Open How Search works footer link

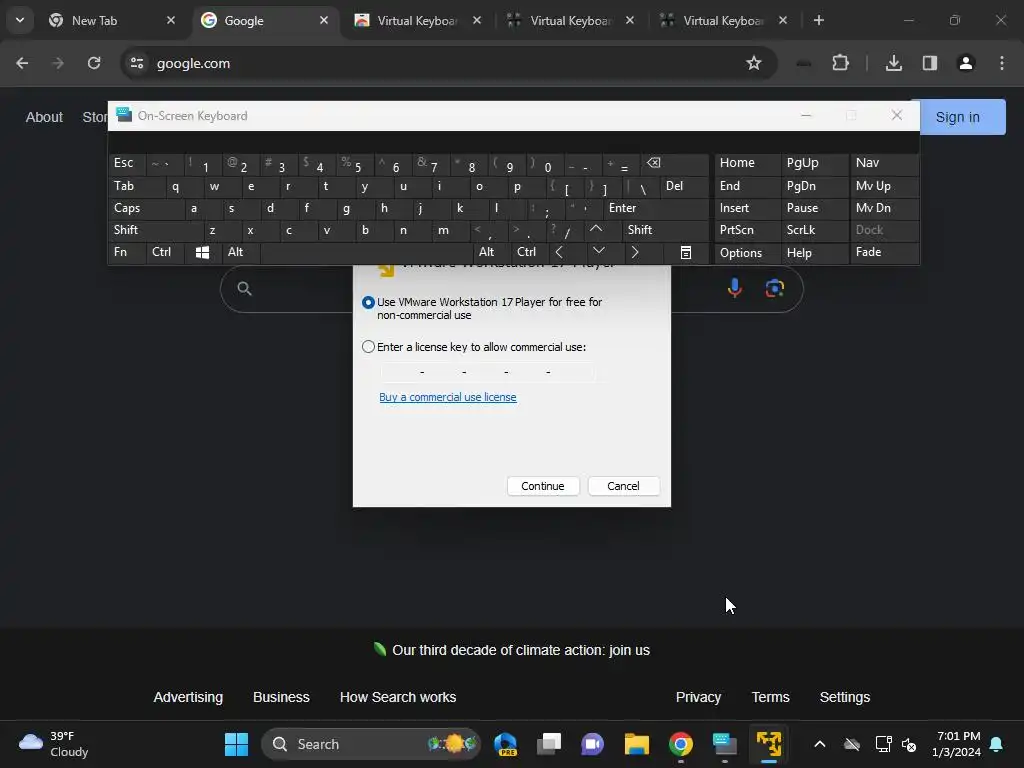[398, 697]
